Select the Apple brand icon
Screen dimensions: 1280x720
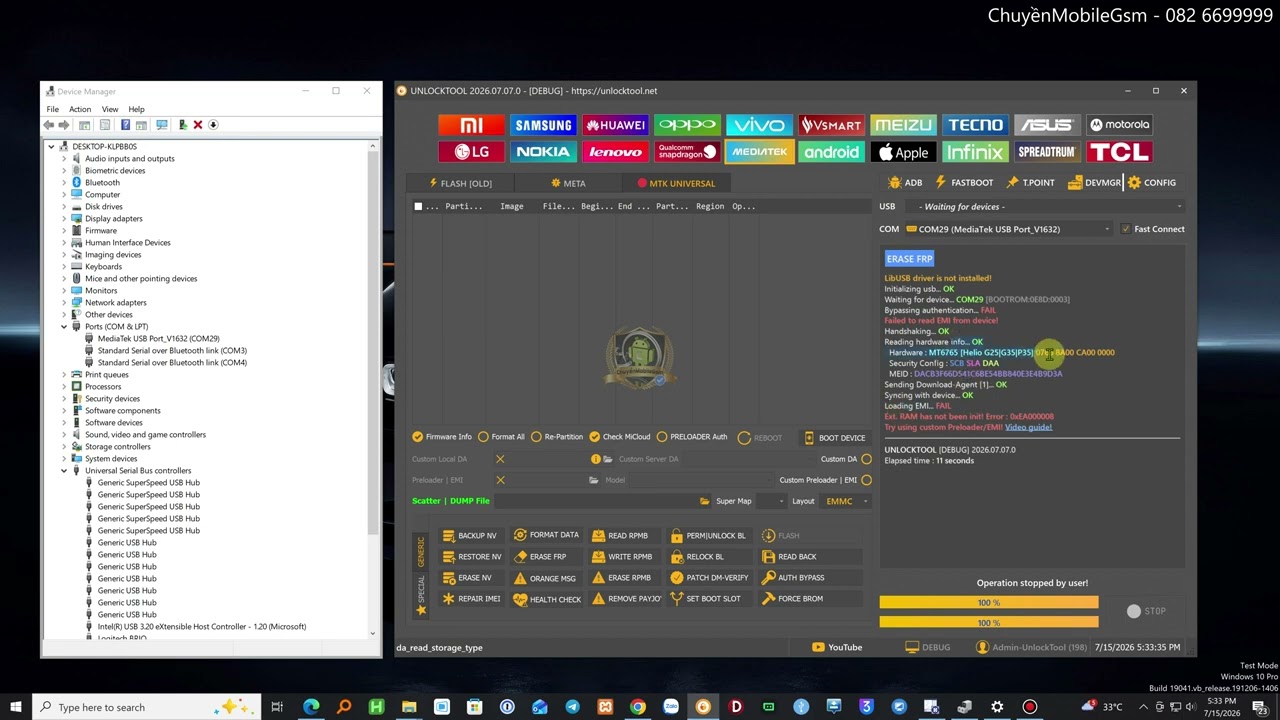pyautogui.click(x=903, y=152)
